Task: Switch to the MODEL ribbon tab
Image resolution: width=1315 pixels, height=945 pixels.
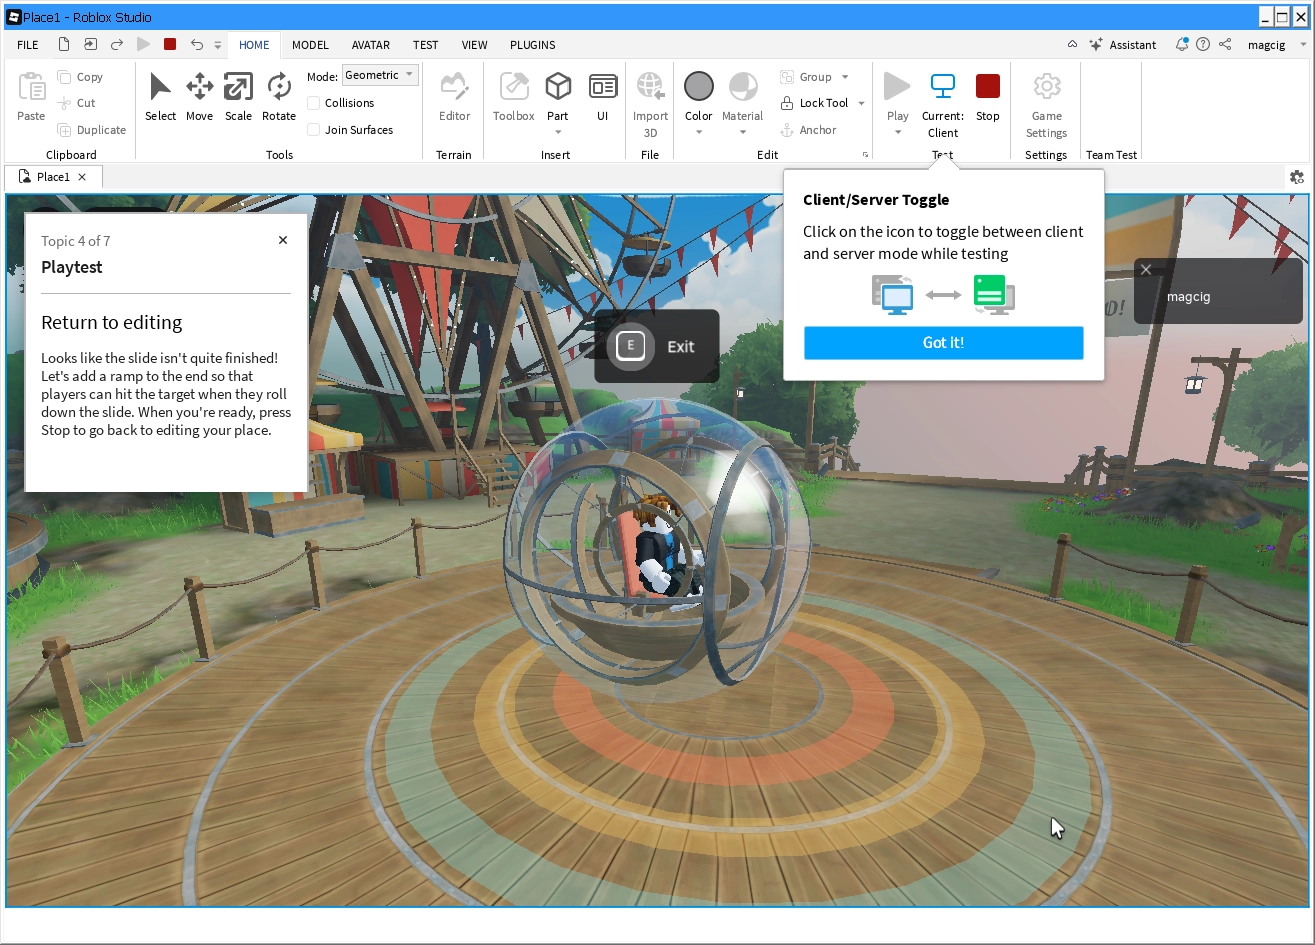Action: (310, 45)
